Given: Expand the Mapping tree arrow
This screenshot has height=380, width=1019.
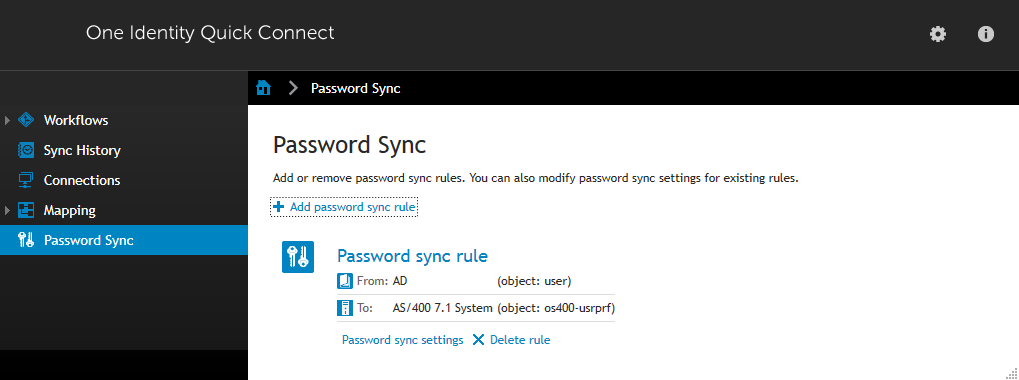Looking at the screenshot, I should [x=7, y=210].
